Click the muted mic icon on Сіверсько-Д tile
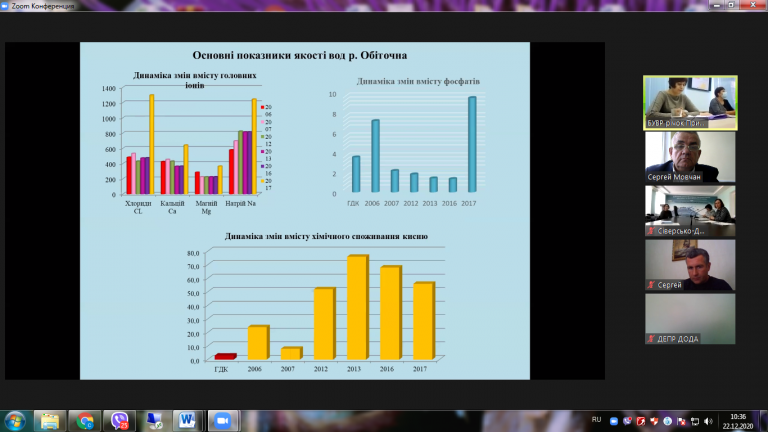The width and height of the screenshot is (768, 432). coord(651,231)
